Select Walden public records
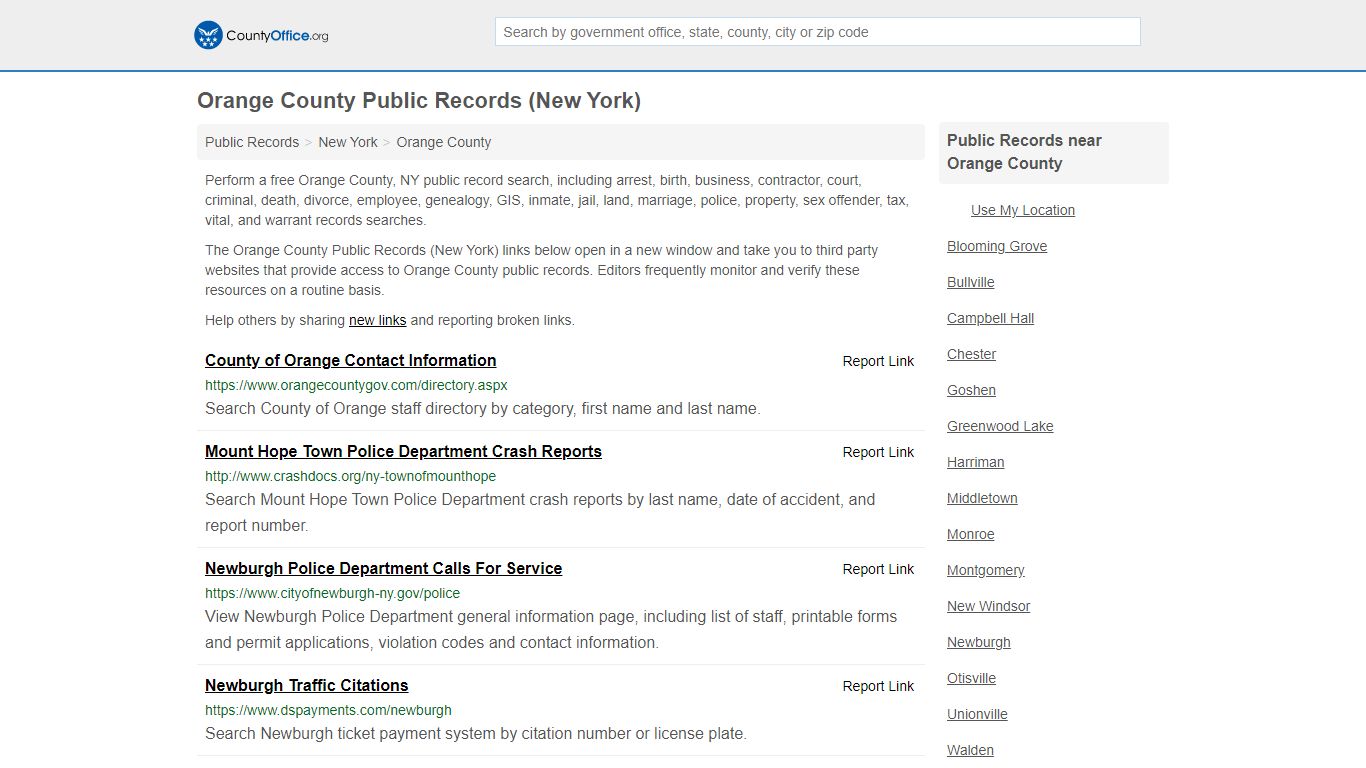This screenshot has height=768, width=1366. point(970,750)
